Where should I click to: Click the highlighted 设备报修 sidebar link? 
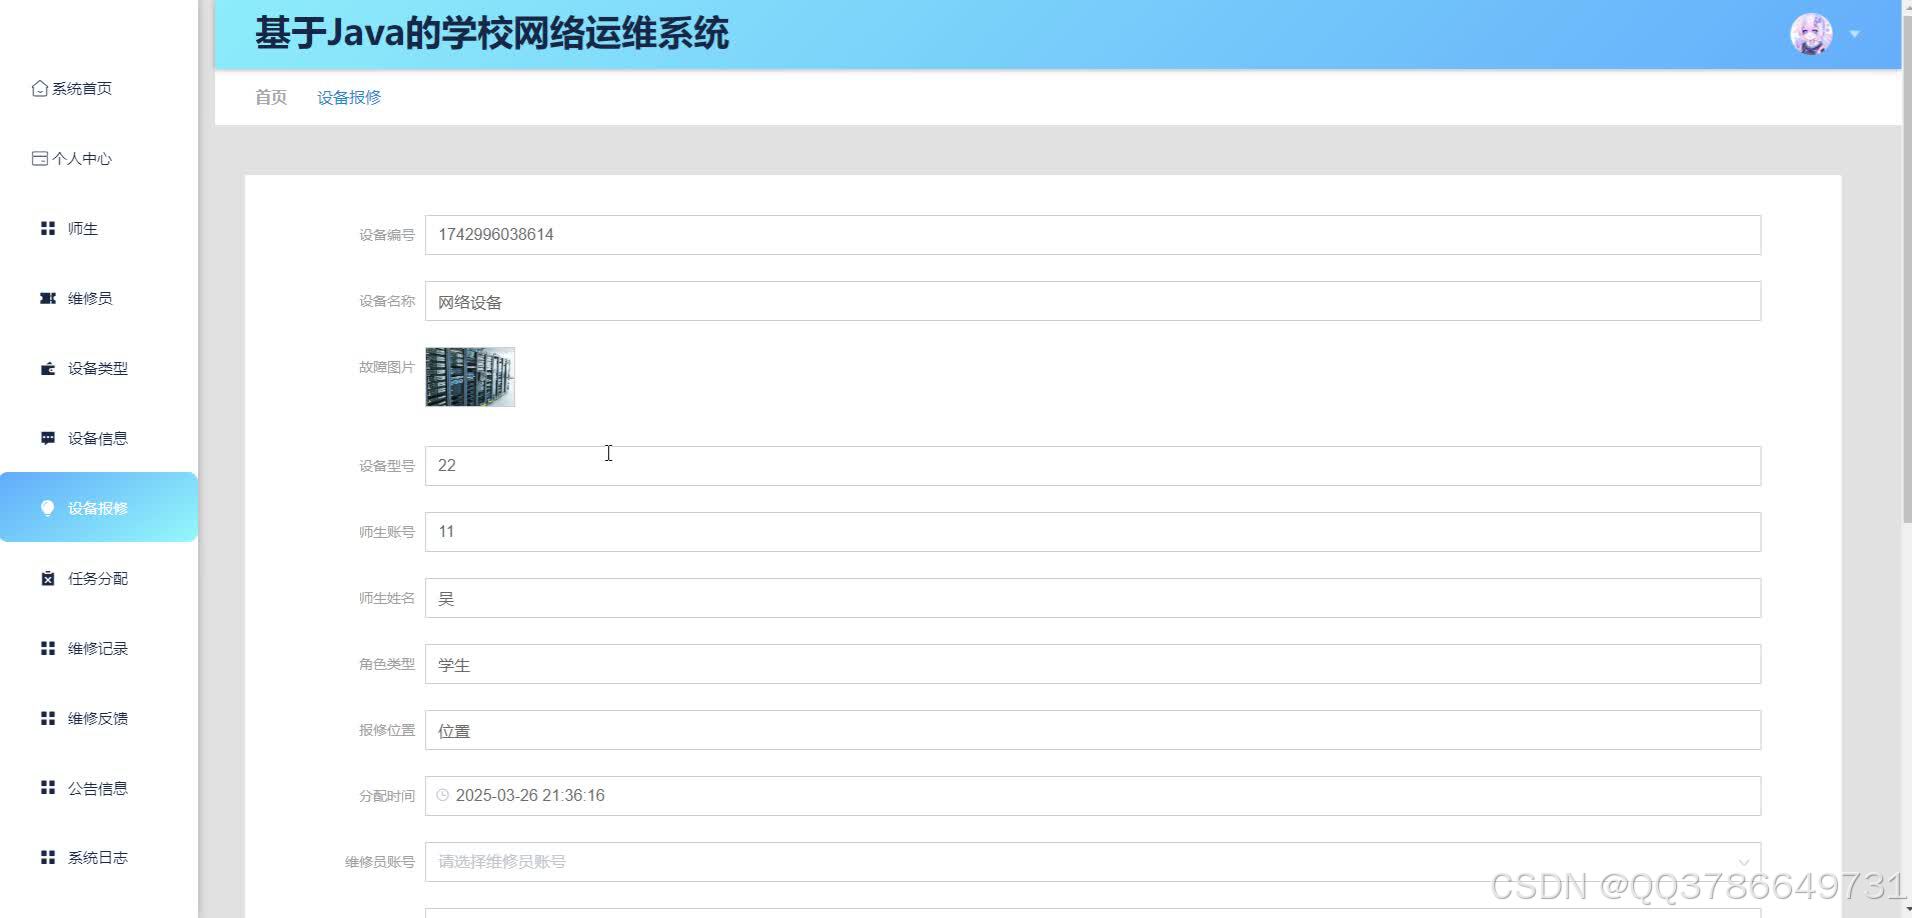pos(99,508)
